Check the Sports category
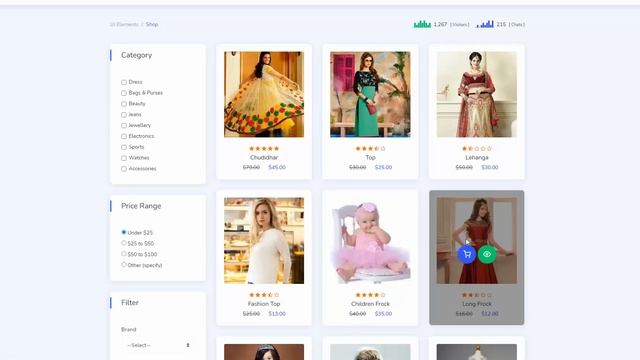This screenshot has width=640, height=360. click(x=124, y=147)
